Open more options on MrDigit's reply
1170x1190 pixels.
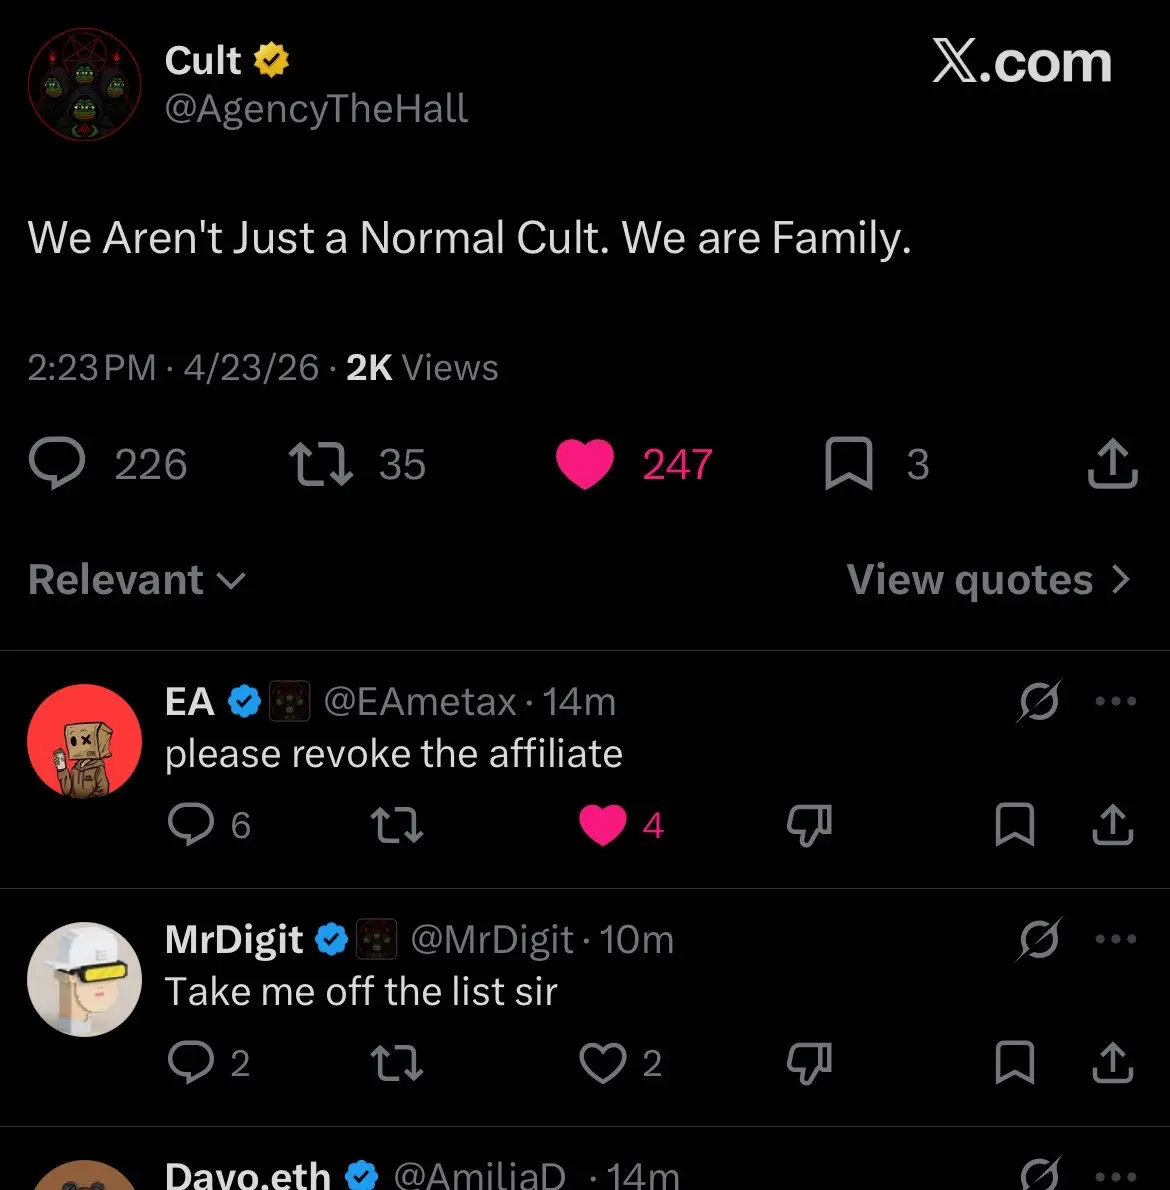pyautogui.click(x=1115, y=939)
